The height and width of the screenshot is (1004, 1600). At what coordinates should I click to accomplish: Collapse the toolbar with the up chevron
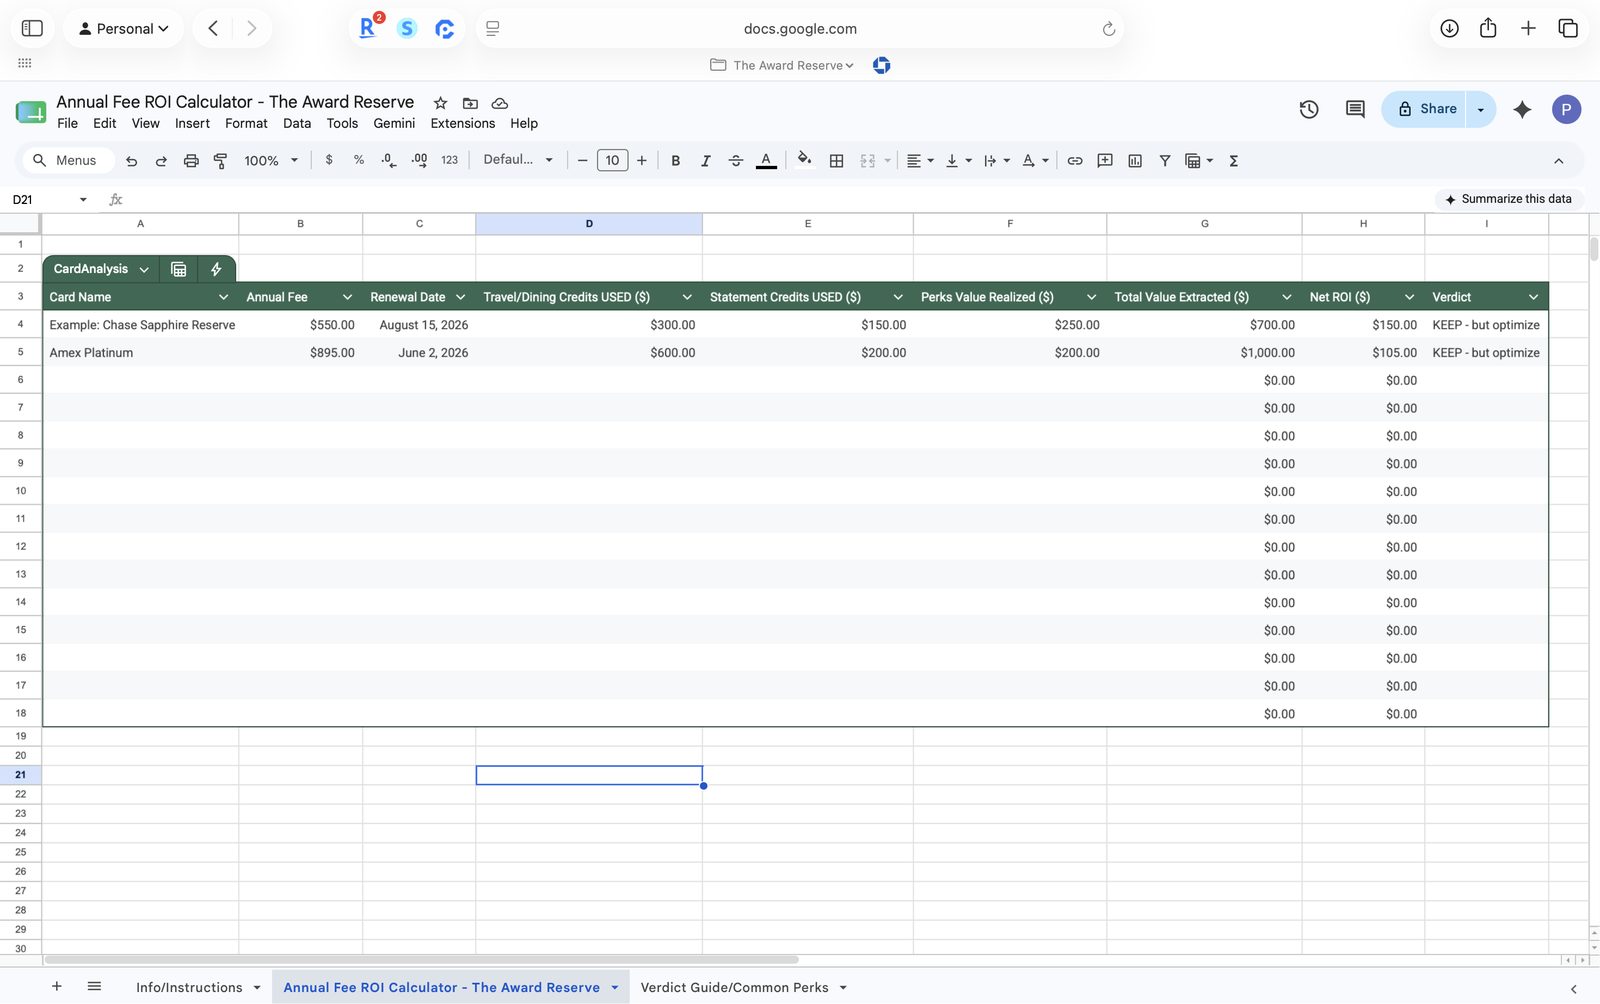click(x=1558, y=161)
